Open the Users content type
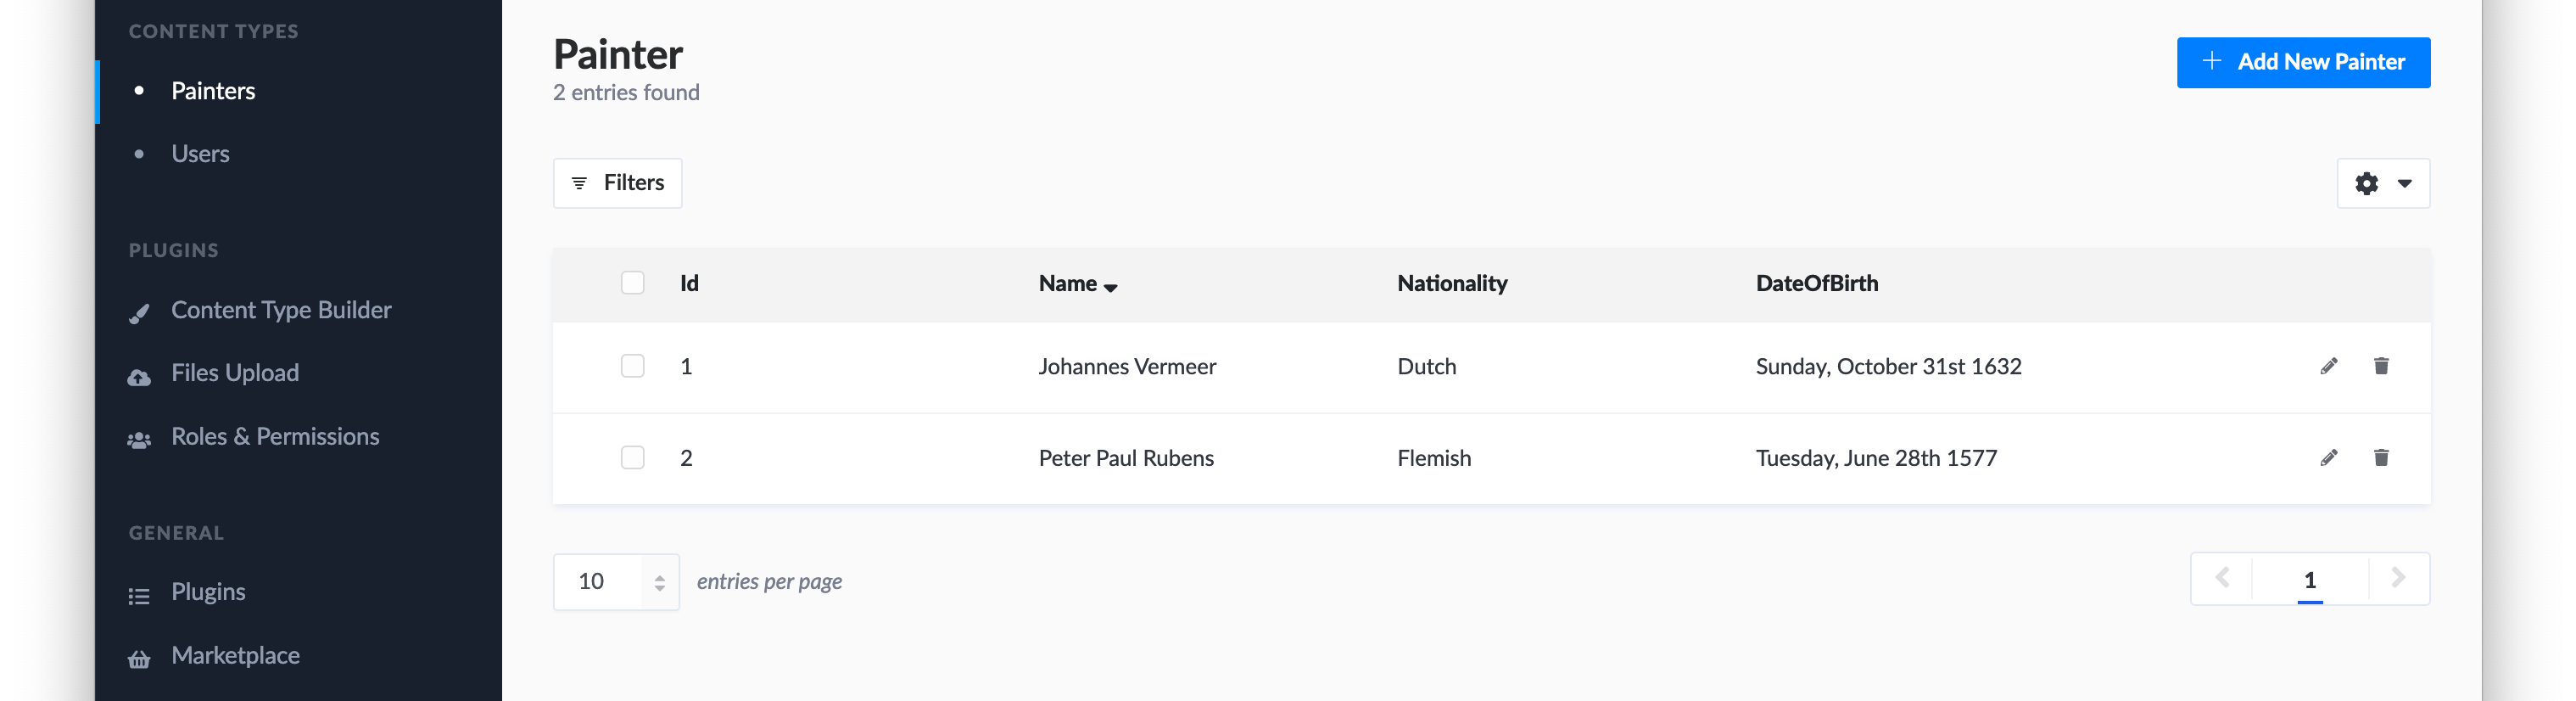Screen dimensions: 2576x701 coord(200,154)
